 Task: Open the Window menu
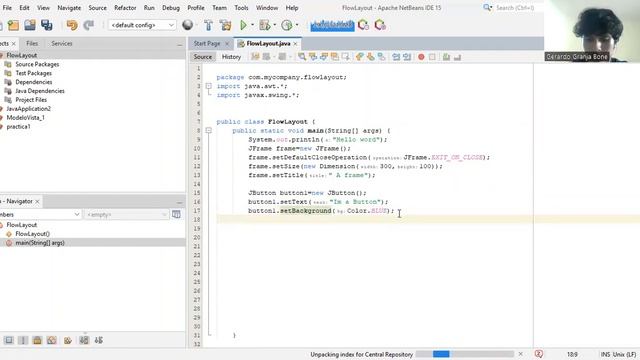[x=267, y=8]
